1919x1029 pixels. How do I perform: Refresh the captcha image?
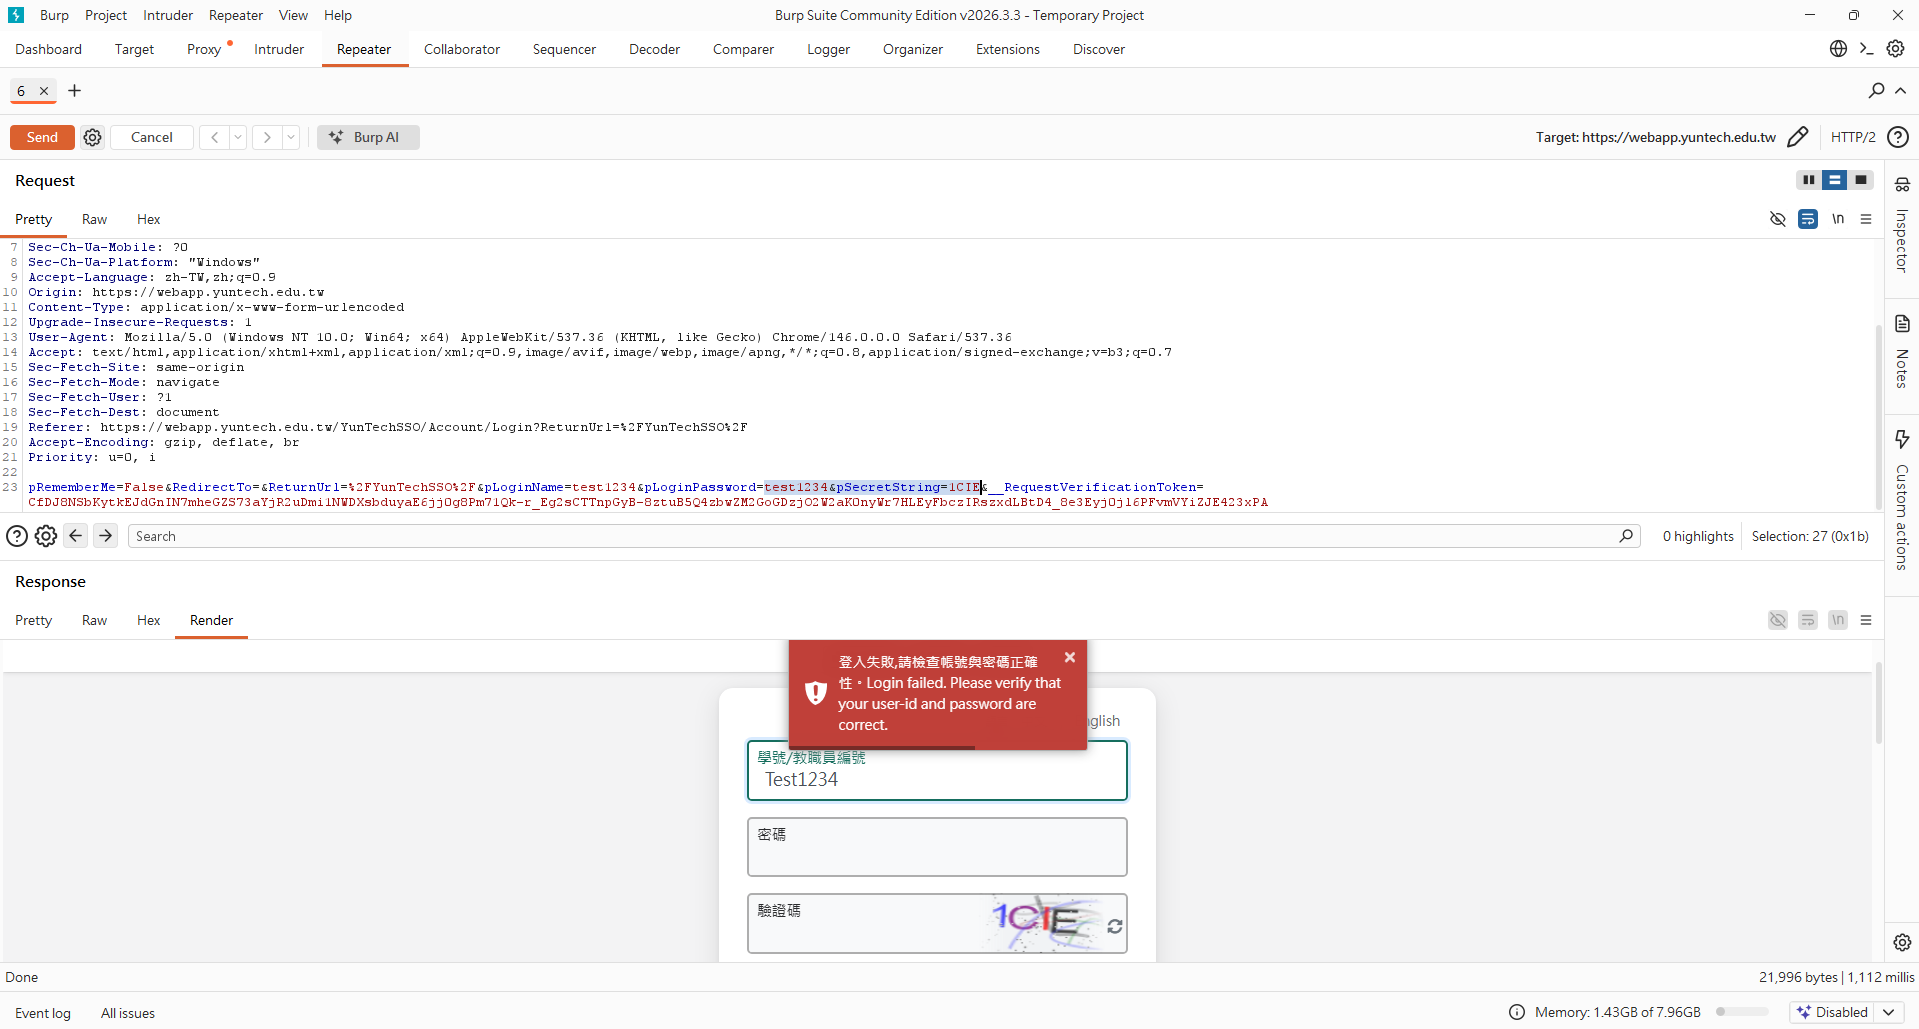(x=1114, y=927)
